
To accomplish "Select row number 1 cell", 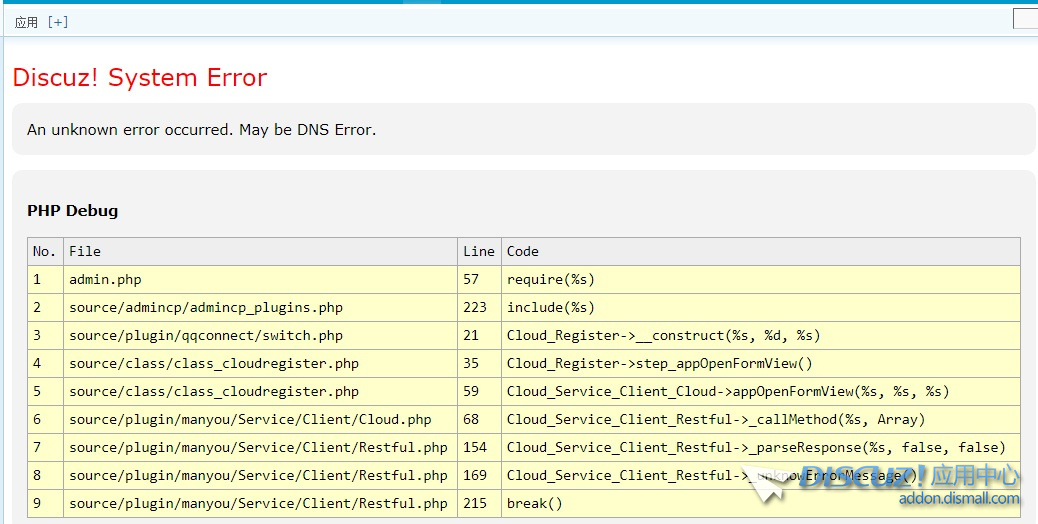I will [x=46, y=279].
